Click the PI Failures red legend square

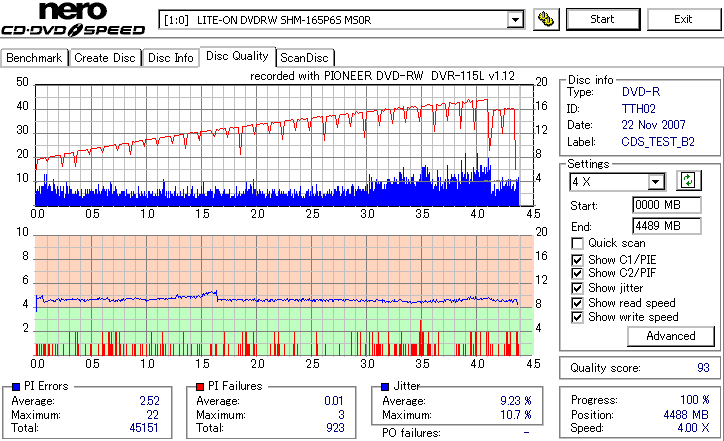coord(199,387)
